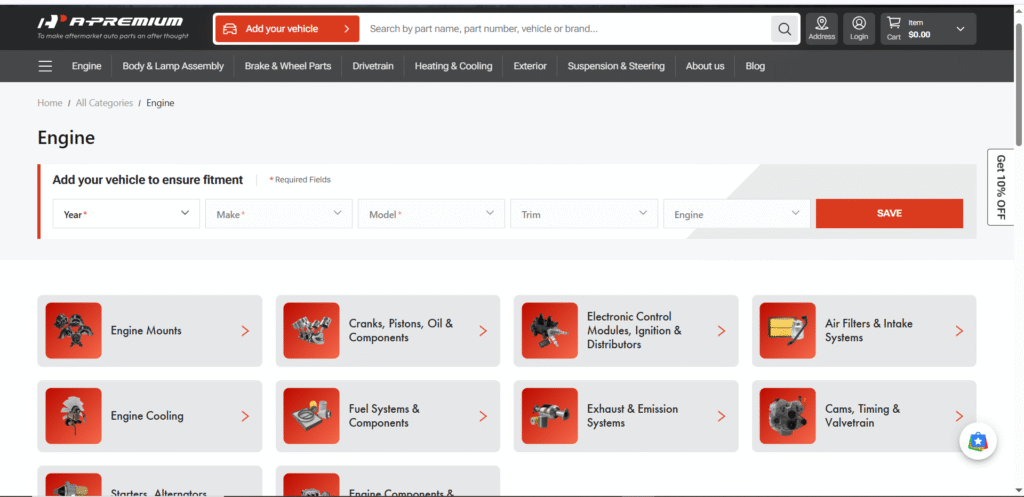Viewport: 1024px width, 497px height.
Task: Click the arrow on Electronic Control Modules card
Action: coord(722,331)
